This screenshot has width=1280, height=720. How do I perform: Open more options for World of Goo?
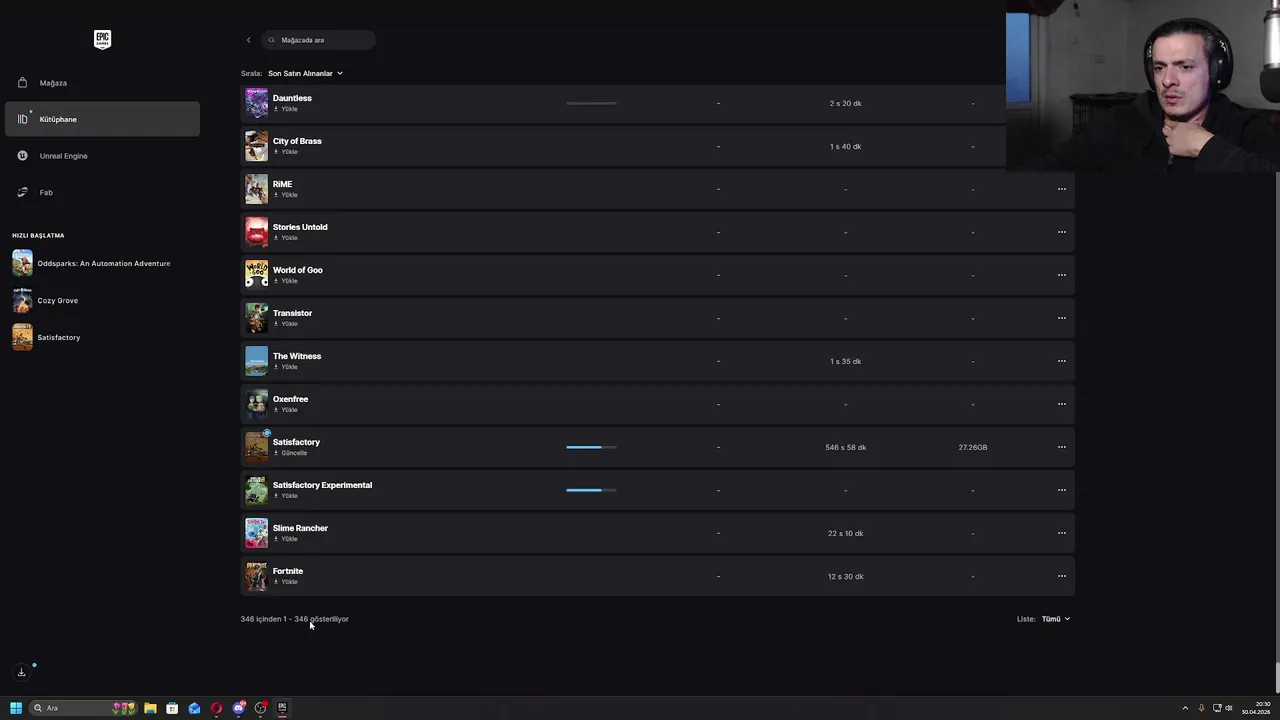1061,275
